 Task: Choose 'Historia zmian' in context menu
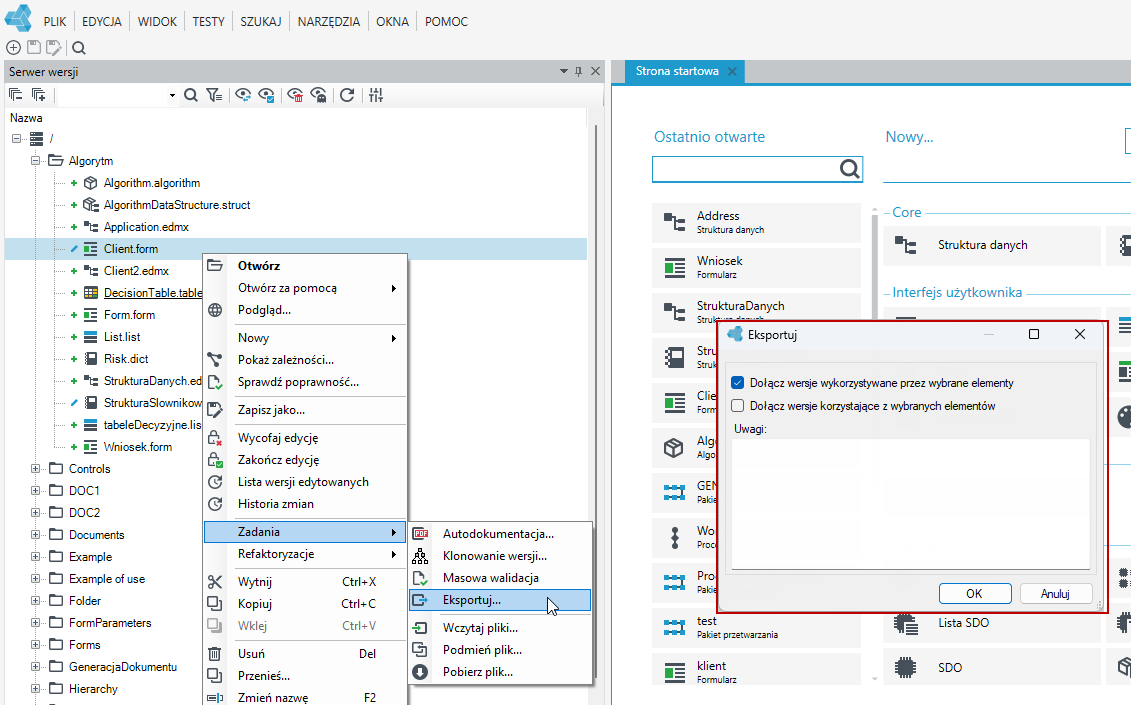click(x=306, y=504)
